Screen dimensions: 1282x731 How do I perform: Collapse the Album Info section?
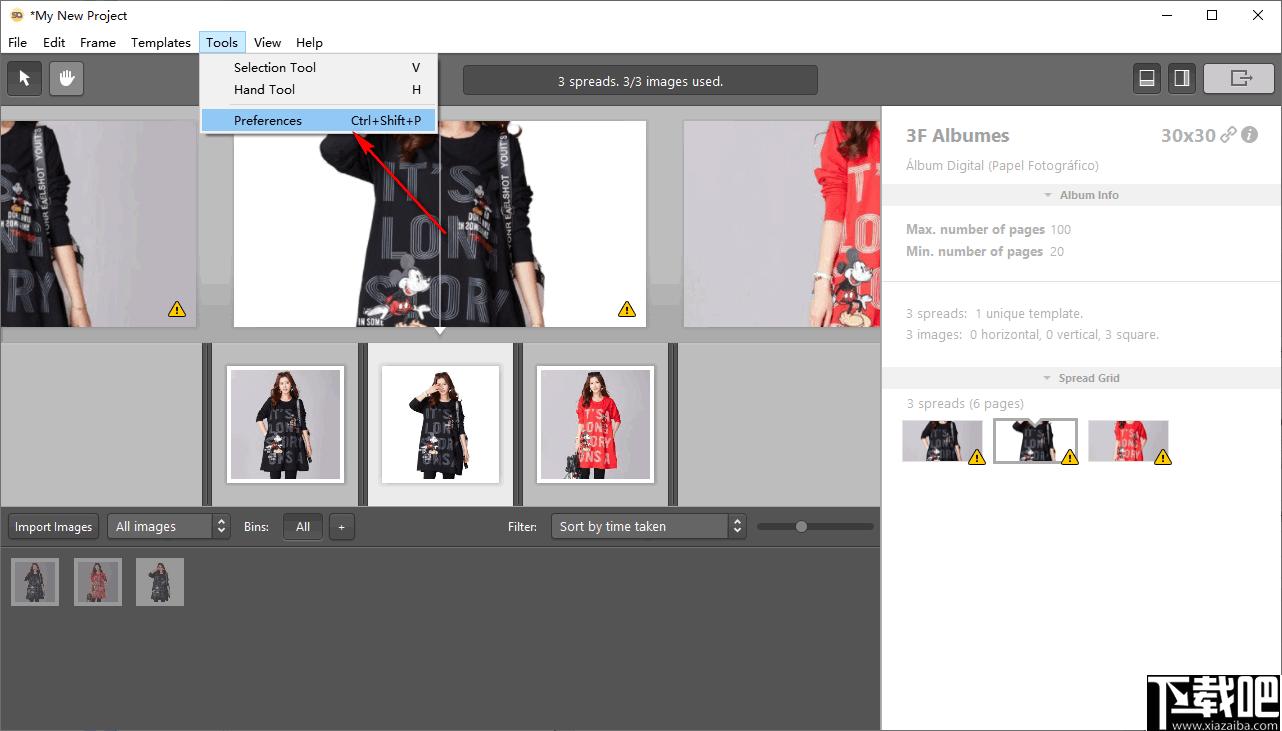1080,195
